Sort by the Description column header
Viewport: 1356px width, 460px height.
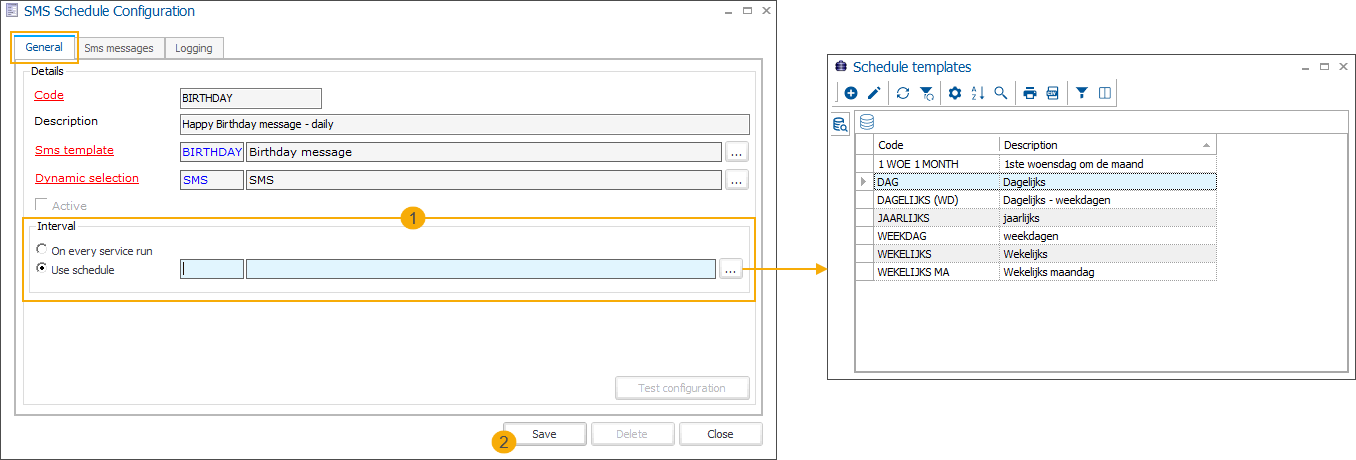click(x=1100, y=145)
